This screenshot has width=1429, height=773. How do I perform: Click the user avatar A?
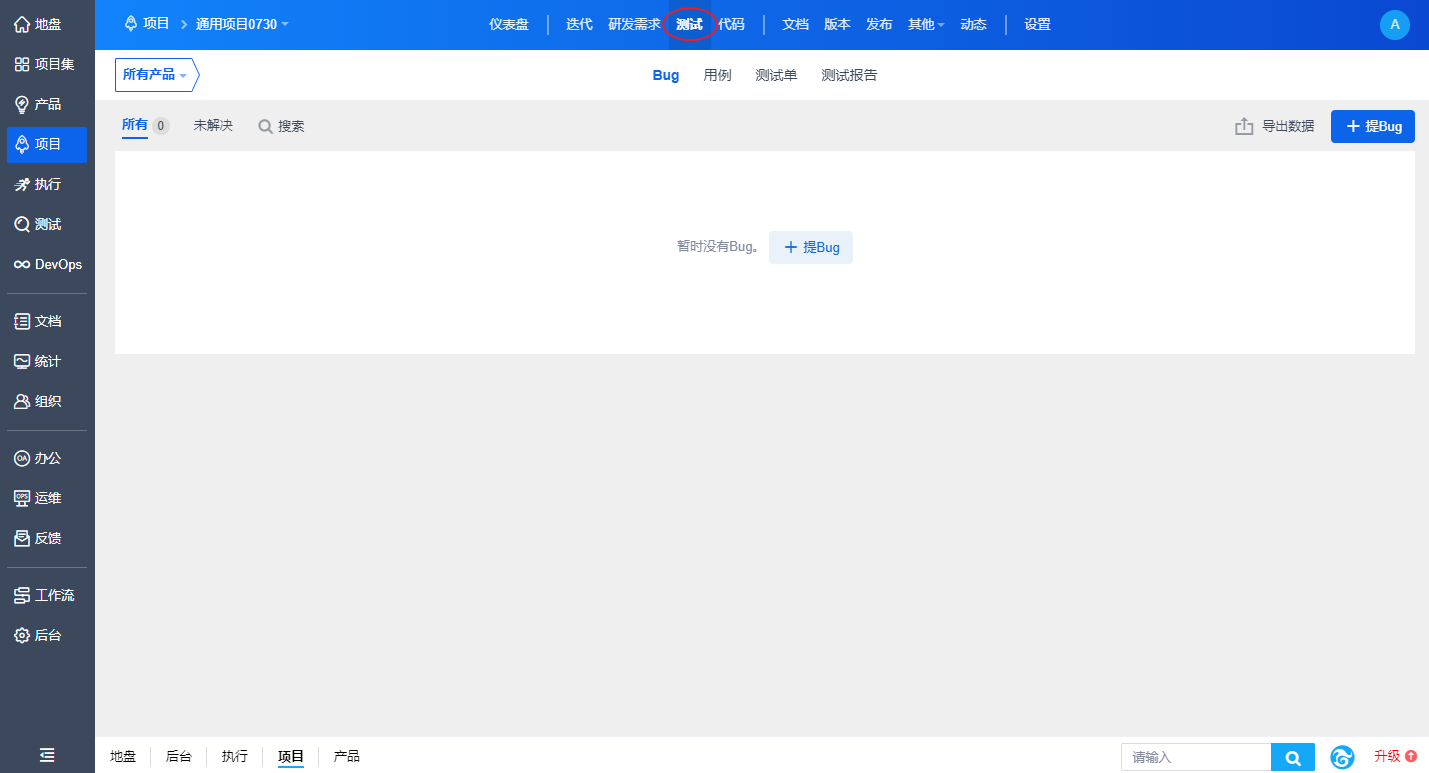point(1394,24)
